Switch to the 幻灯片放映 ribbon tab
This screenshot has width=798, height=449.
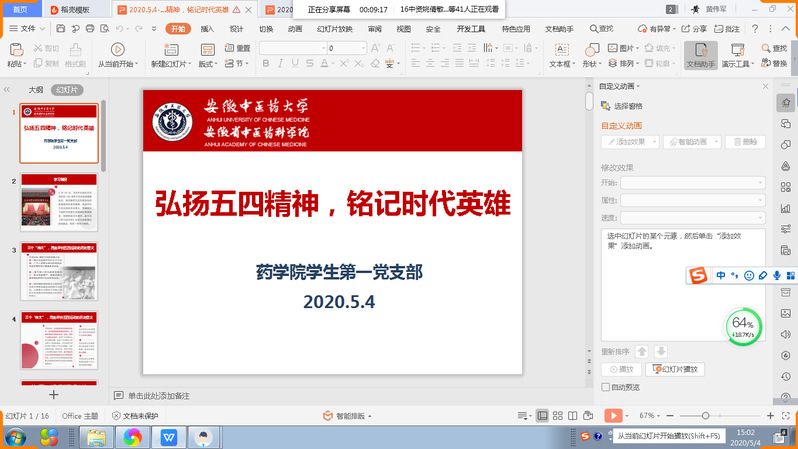click(334, 29)
